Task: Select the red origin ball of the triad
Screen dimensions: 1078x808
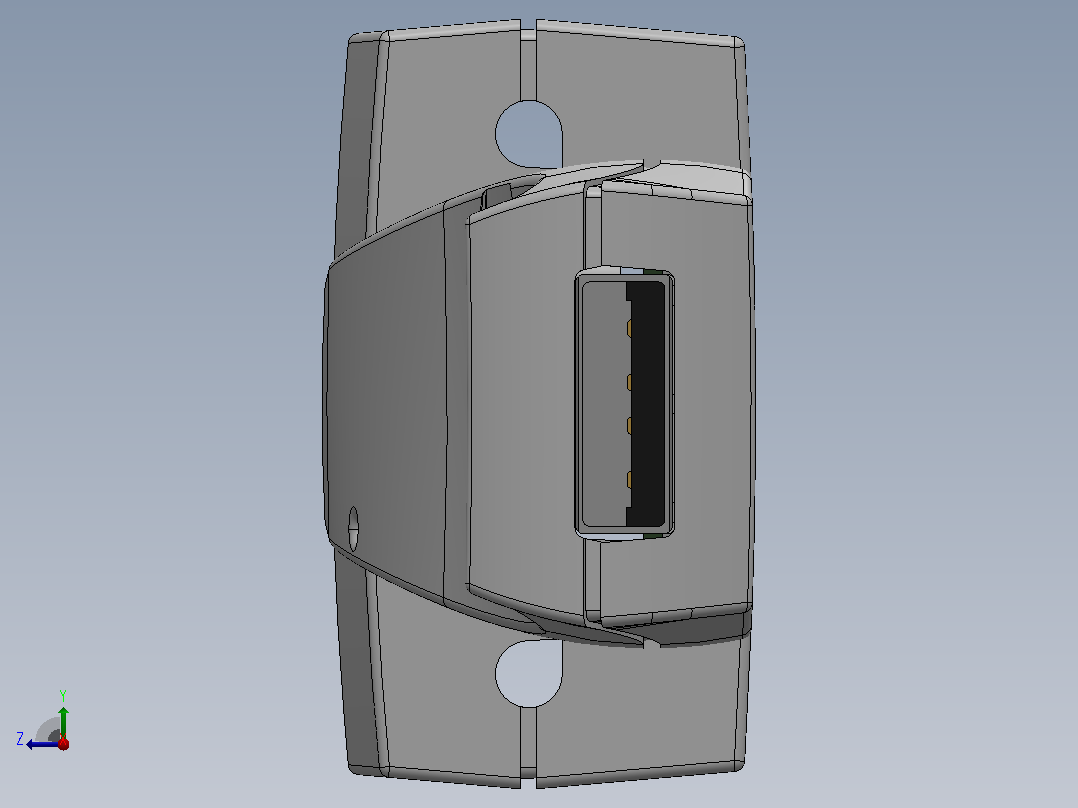Action: (64, 744)
